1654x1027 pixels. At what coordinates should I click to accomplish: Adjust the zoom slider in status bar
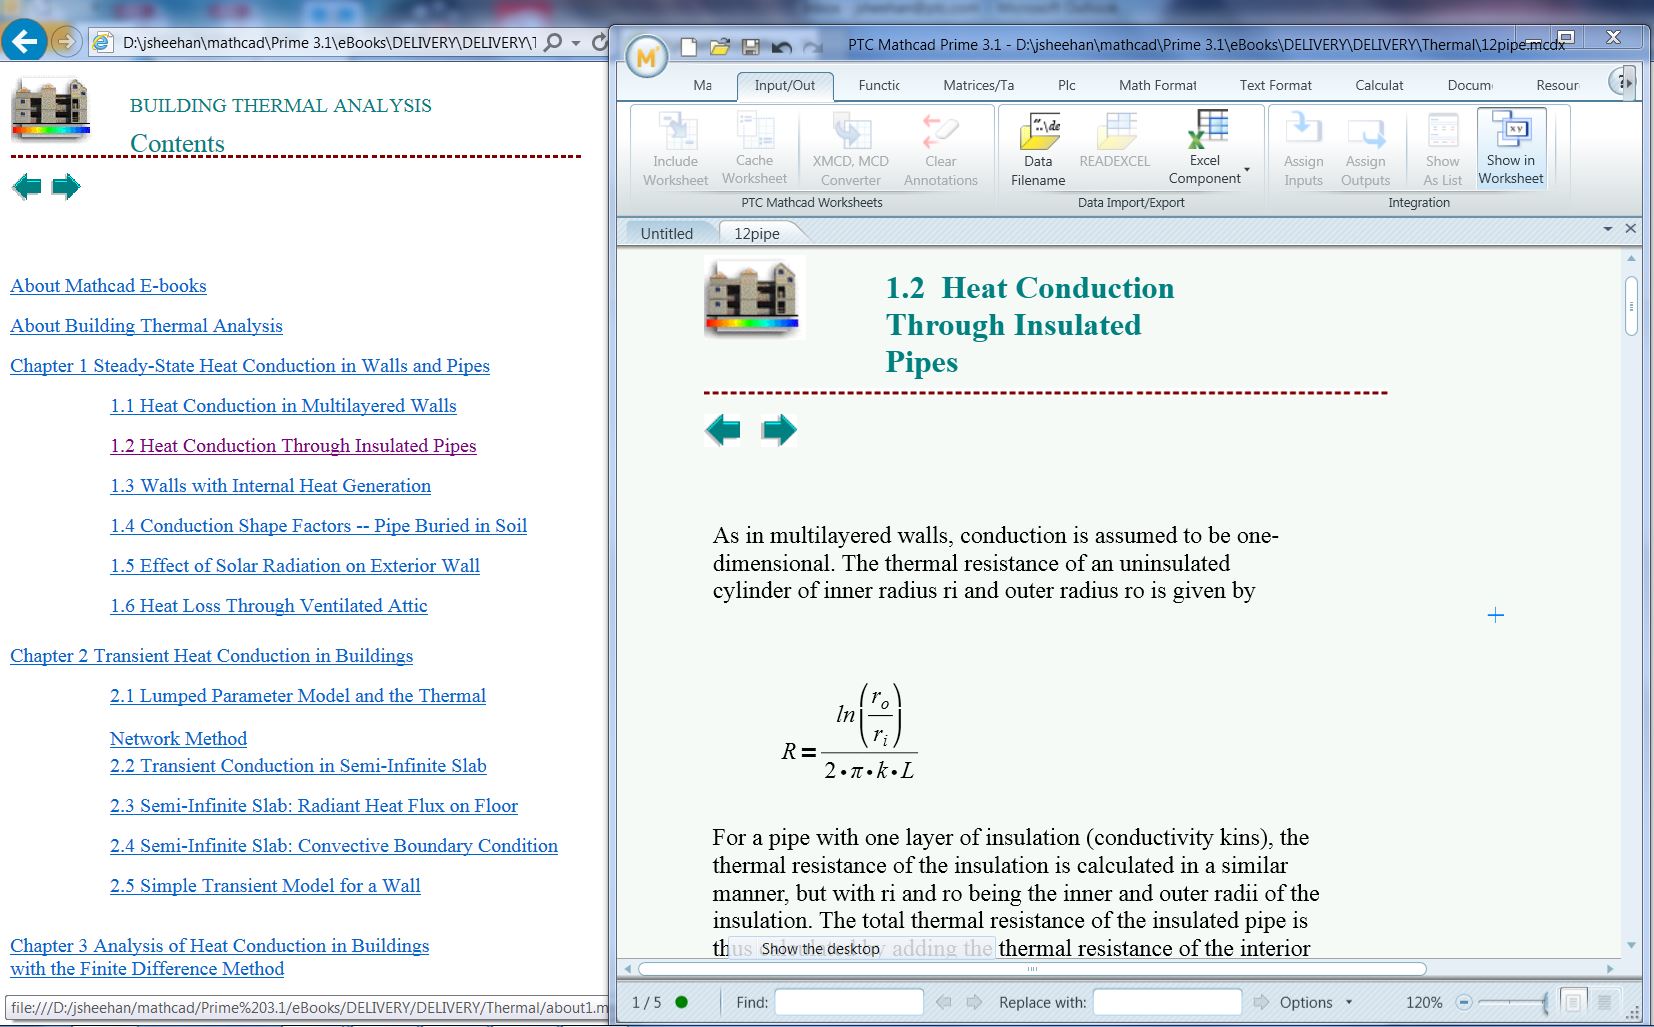1513,1002
